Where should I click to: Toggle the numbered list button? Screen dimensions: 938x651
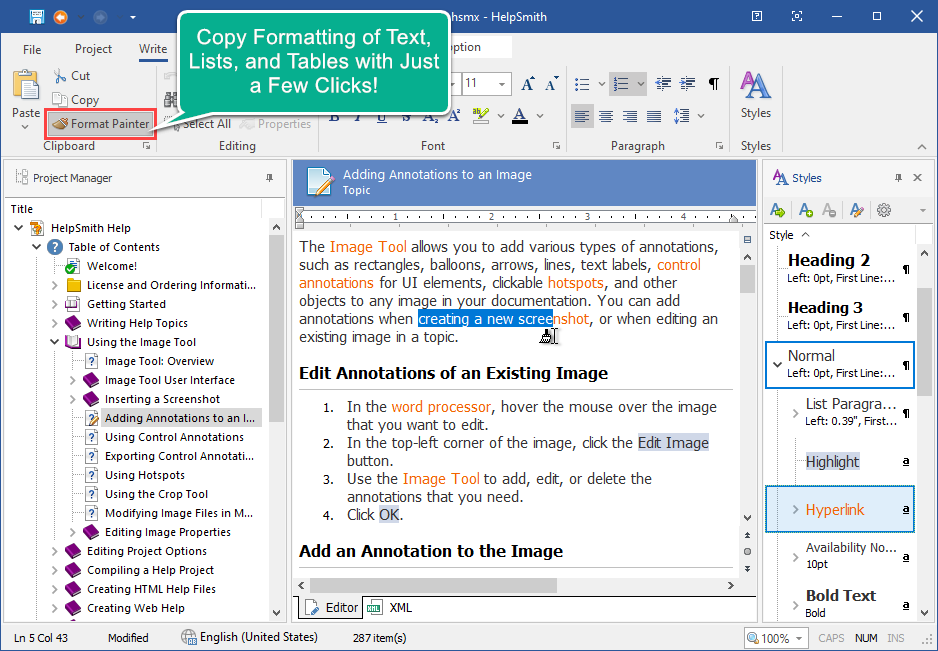coord(622,84)
